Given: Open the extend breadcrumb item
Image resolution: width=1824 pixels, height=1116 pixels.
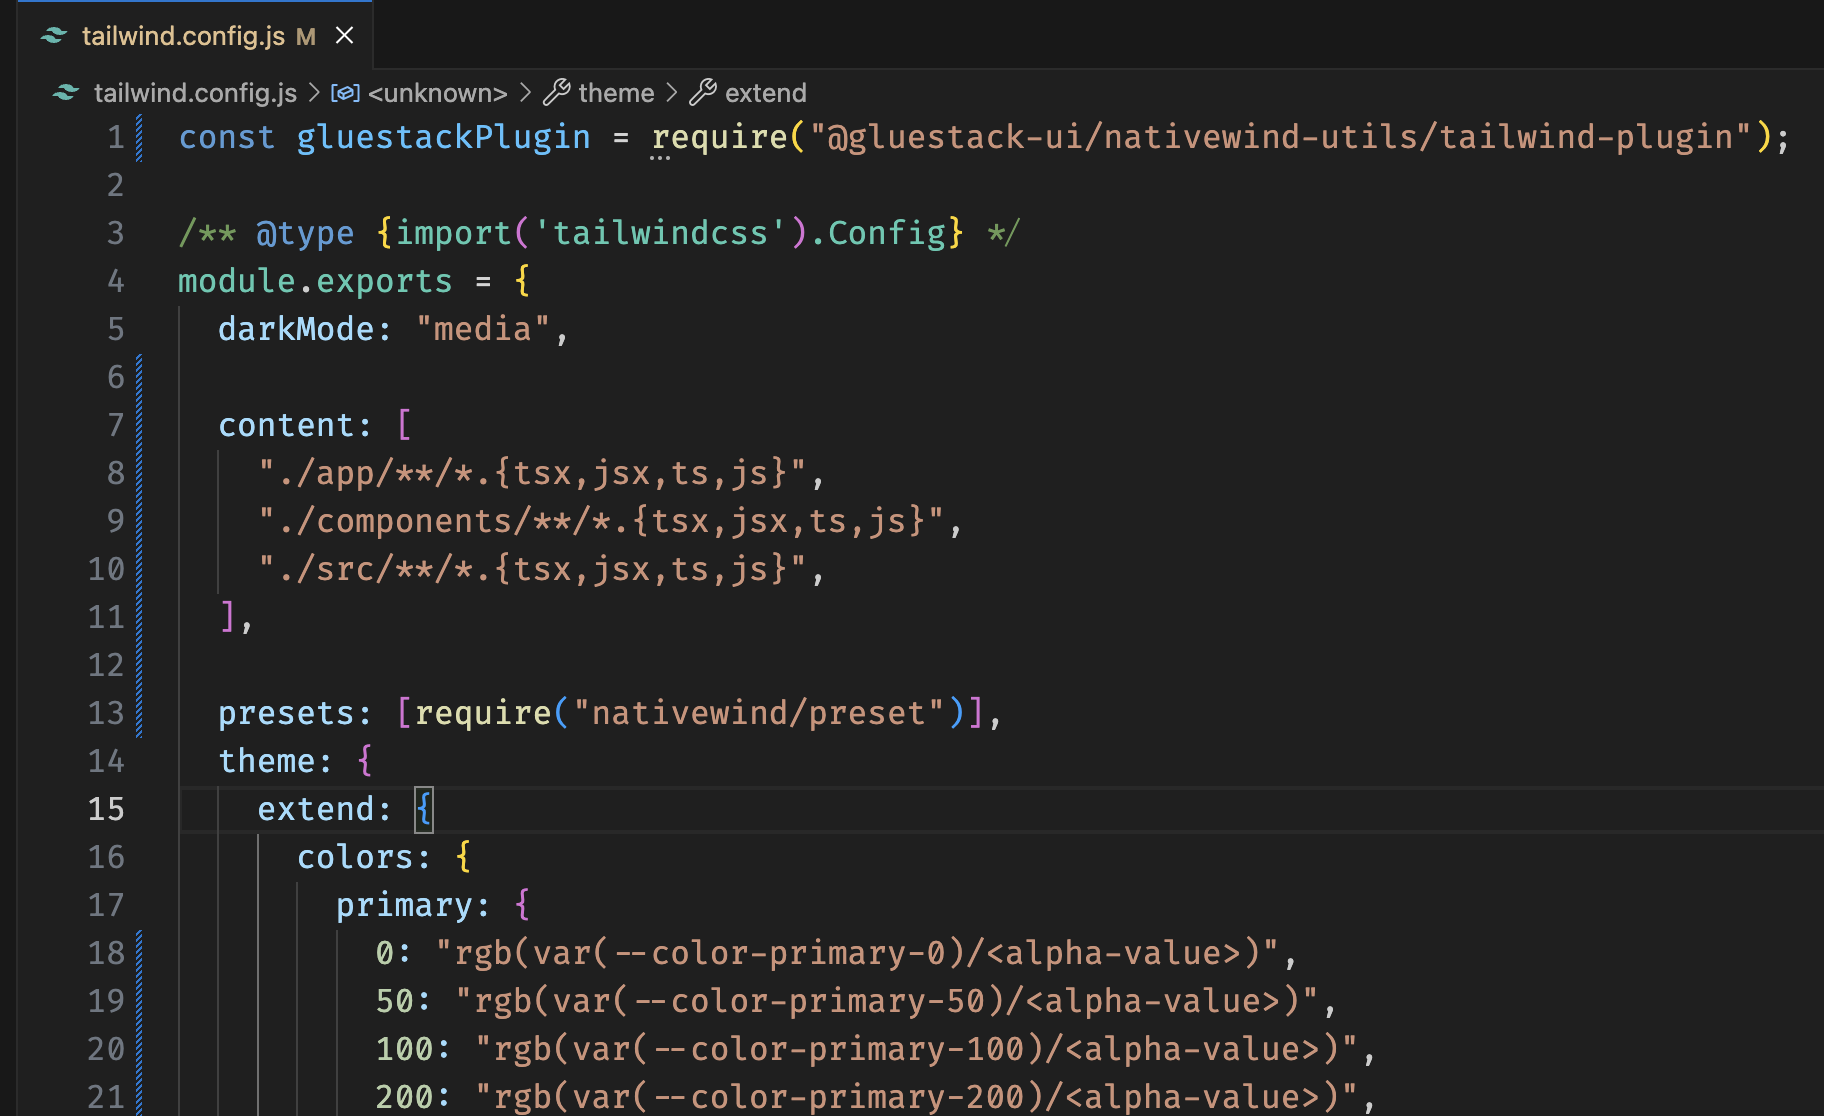Looking at the screenshot, I should point(765,93).
